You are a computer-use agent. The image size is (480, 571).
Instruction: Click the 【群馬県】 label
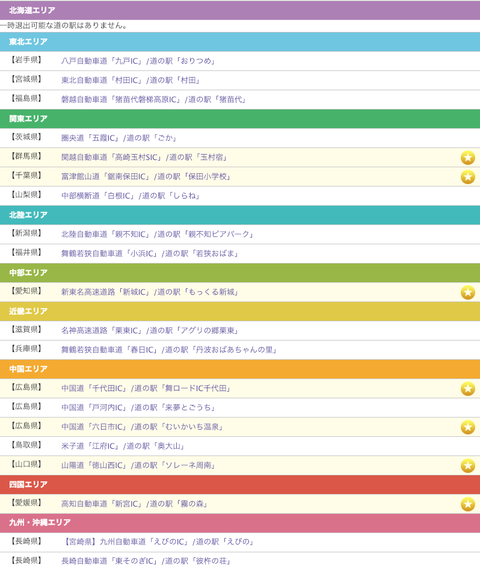[x=26, y=156]
